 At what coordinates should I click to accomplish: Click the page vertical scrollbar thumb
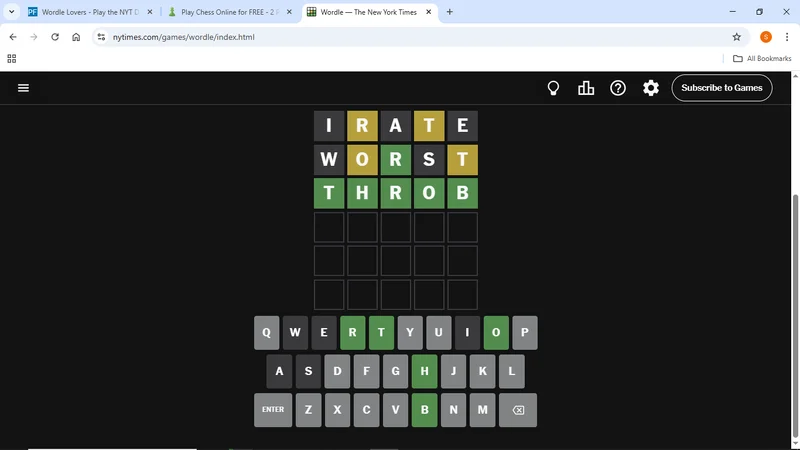coord(795,316)
